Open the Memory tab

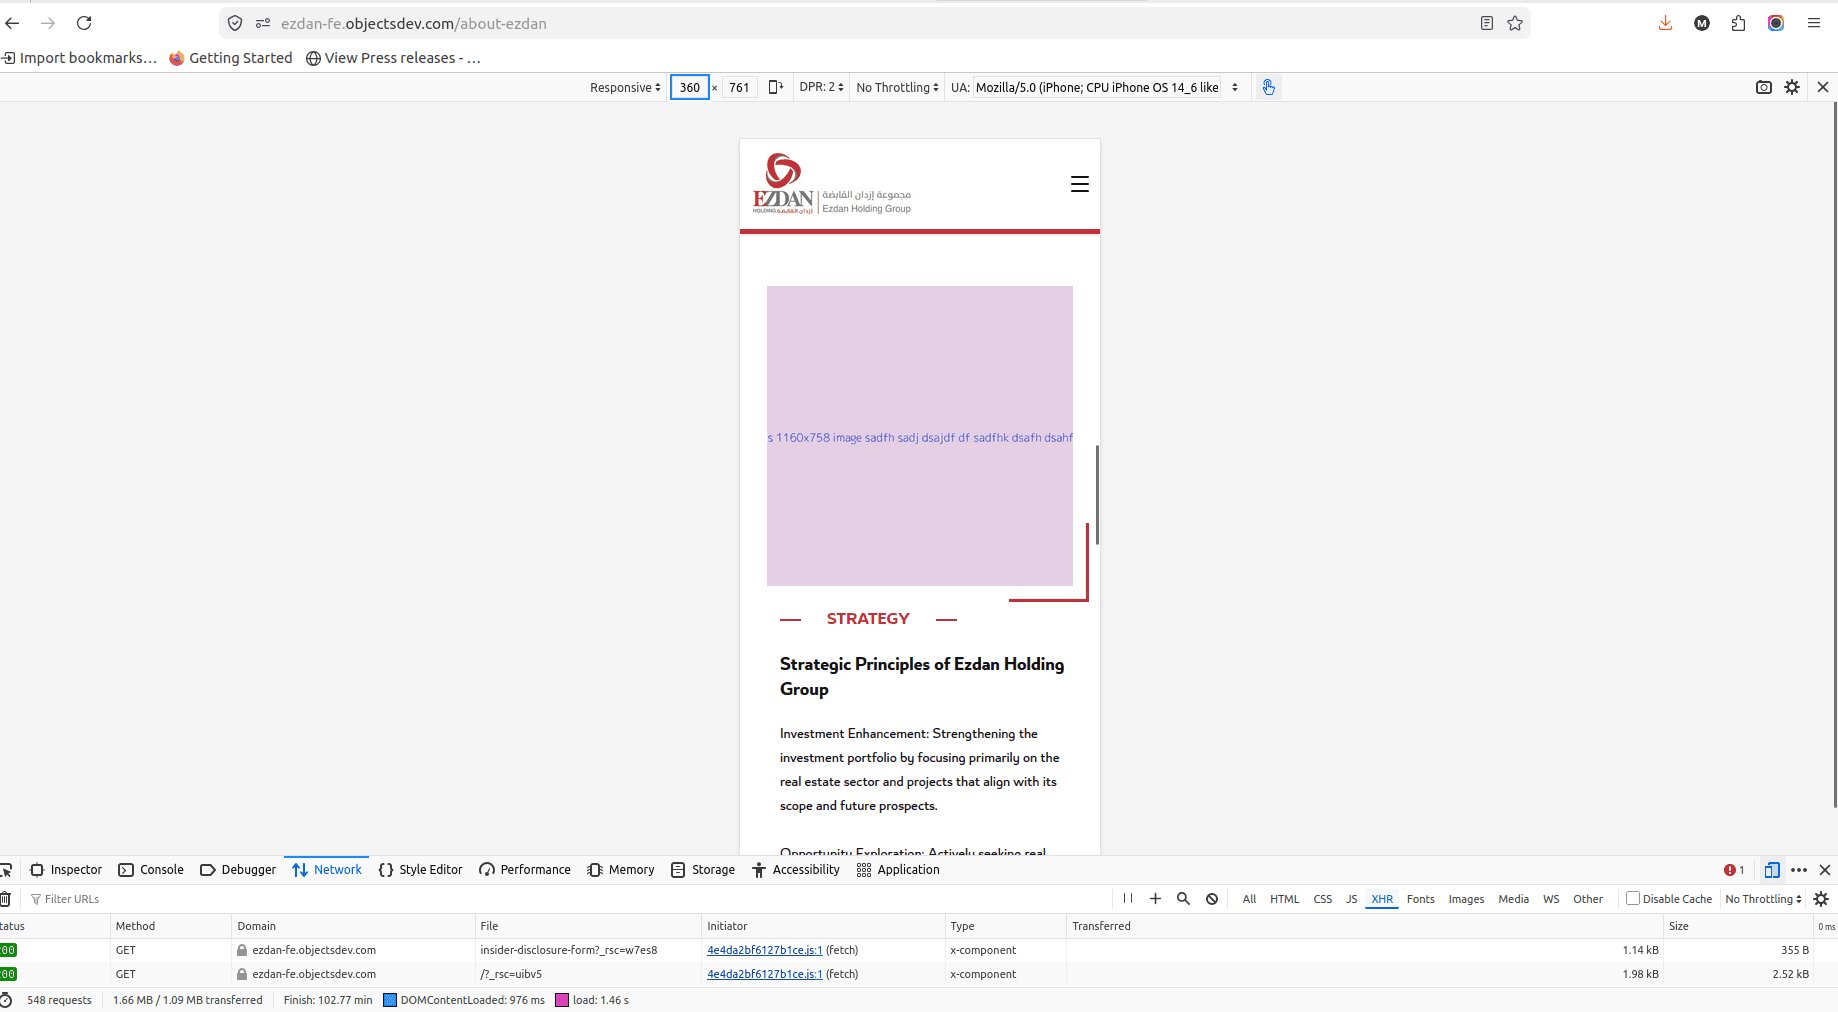(621, 870)
